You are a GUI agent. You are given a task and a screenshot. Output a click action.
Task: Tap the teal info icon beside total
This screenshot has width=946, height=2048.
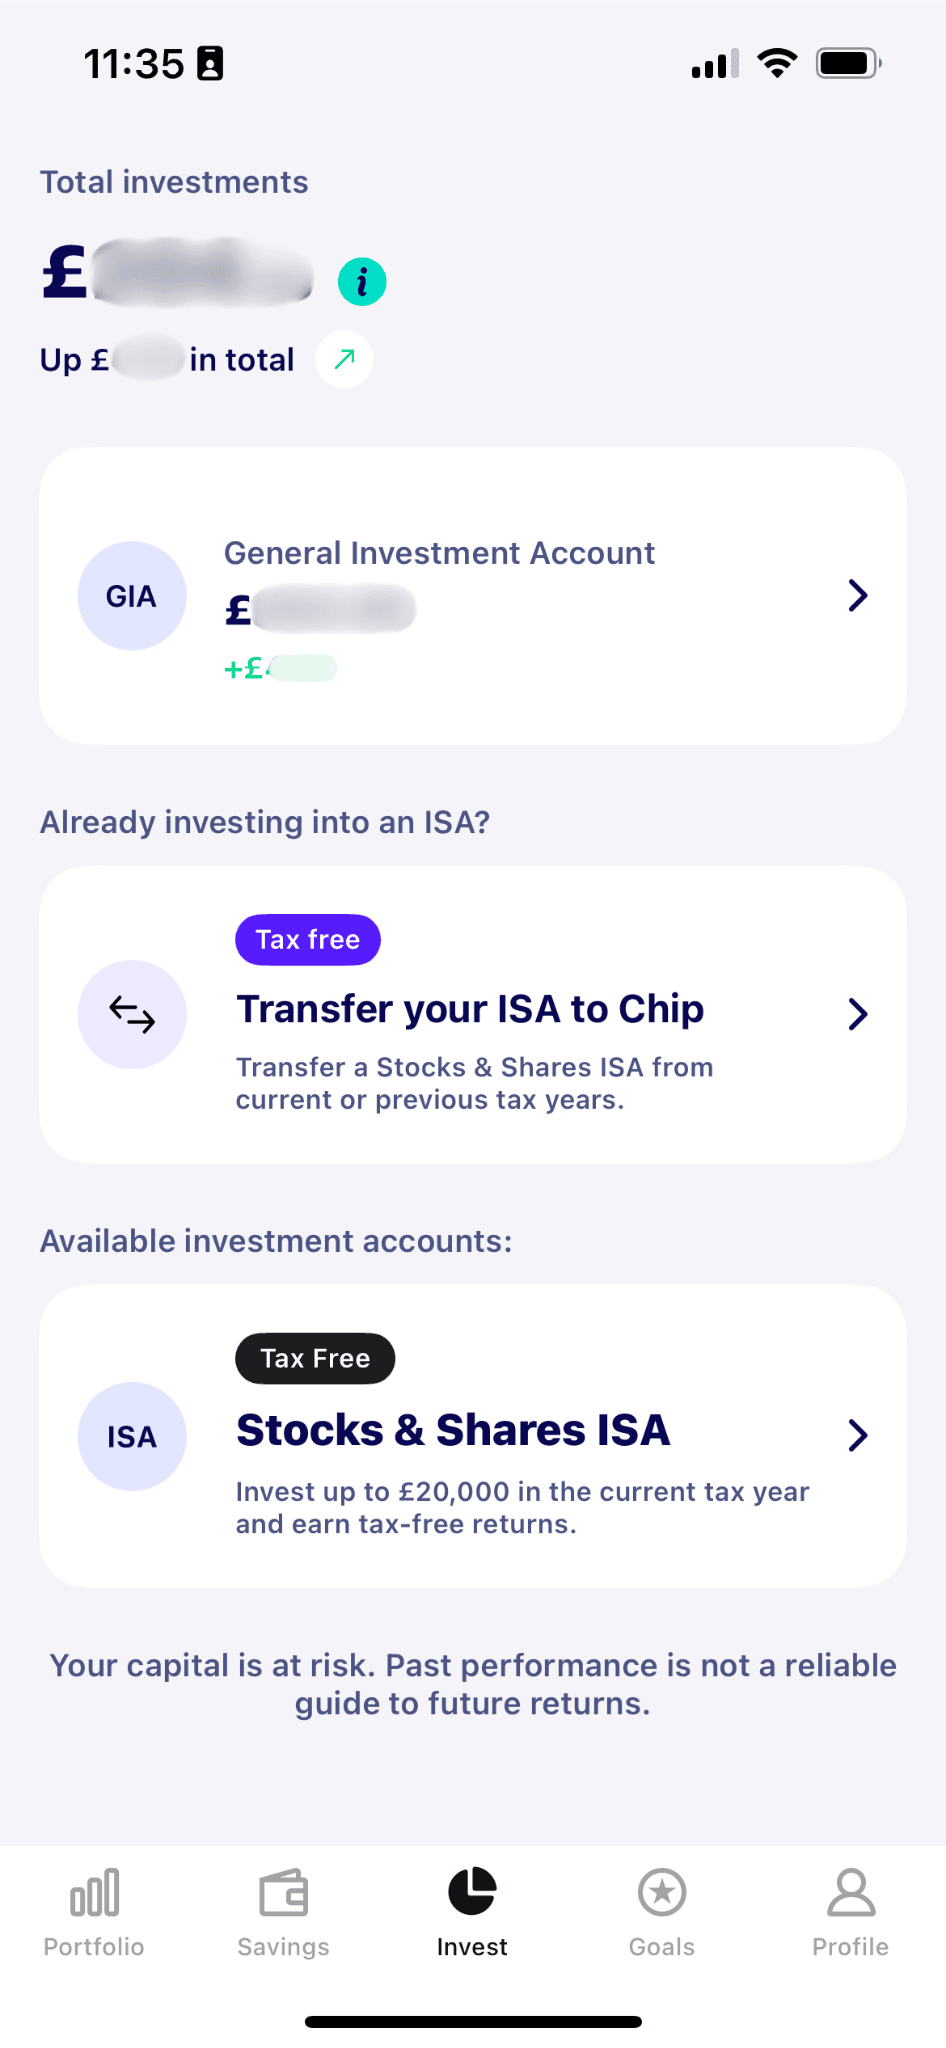pos(362,282)
